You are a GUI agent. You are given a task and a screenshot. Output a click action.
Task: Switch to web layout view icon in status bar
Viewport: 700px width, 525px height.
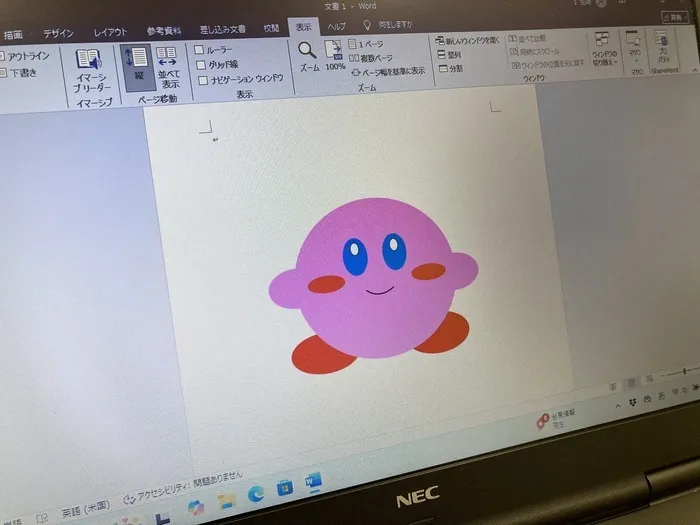[649, 379]
